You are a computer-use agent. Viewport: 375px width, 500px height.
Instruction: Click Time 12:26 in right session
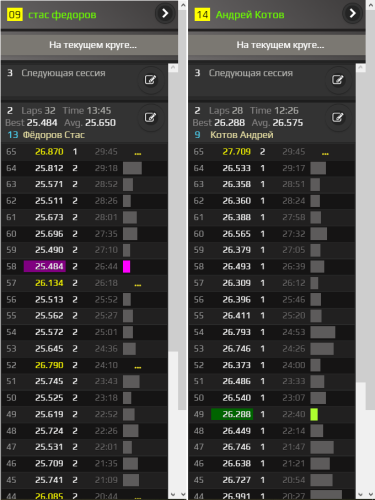[x=274, y=111]
